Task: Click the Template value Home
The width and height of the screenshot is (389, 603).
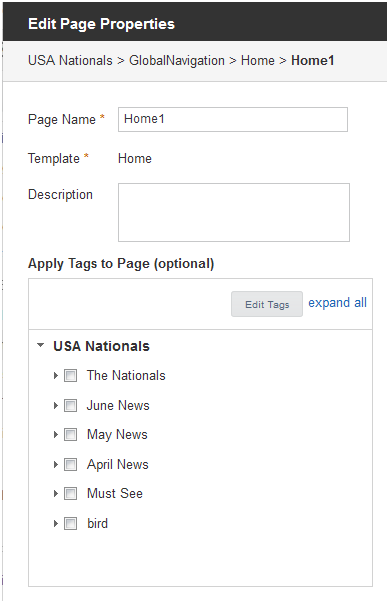Action: click(x=135, y=158)
